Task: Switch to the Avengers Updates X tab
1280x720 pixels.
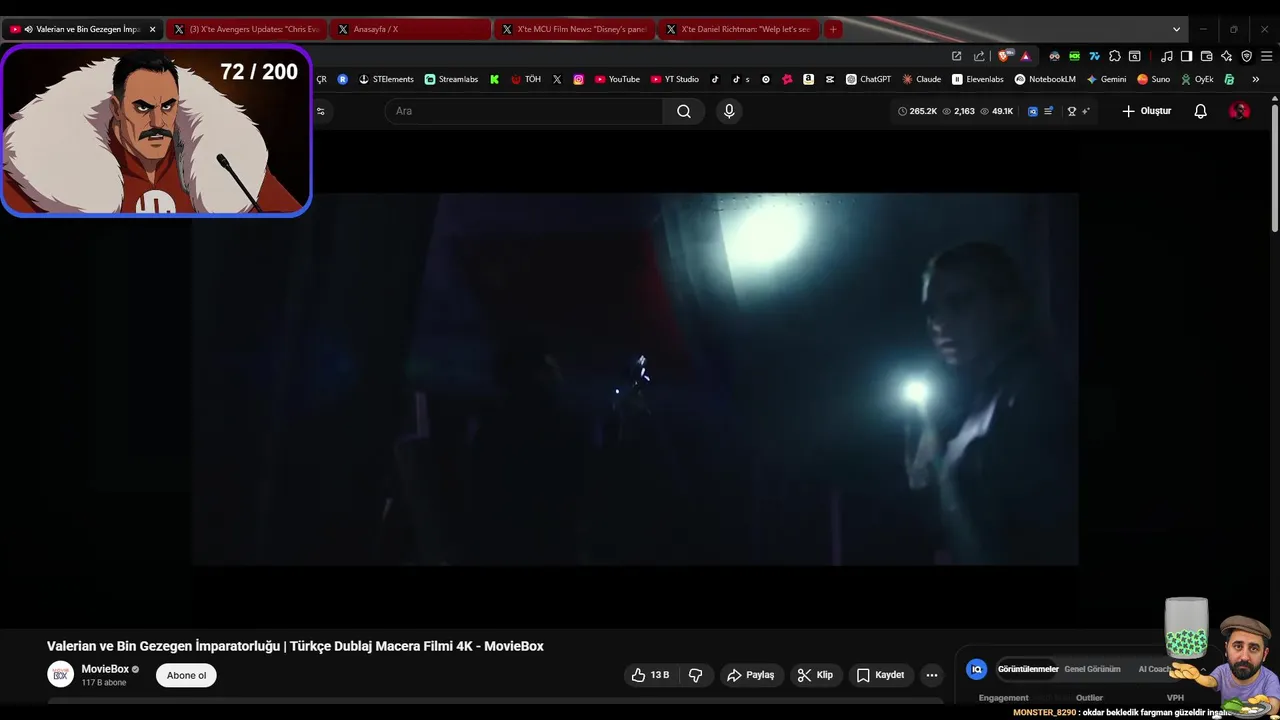Action: 247,29
